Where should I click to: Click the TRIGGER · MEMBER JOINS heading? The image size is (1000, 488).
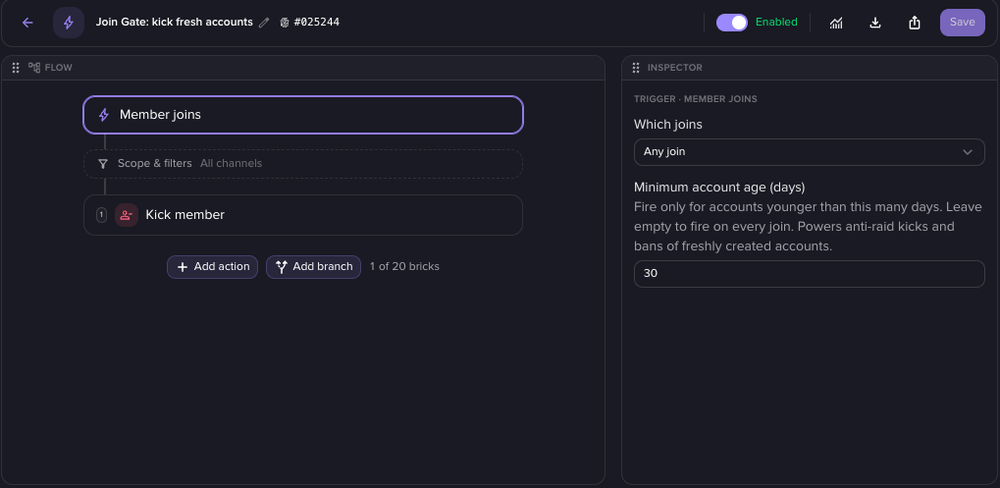coord(696,100)
